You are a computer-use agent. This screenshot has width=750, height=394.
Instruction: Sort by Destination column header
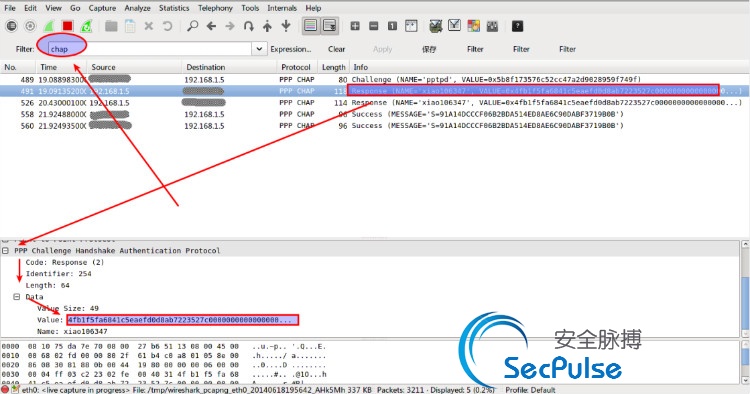pyautogui.click(x=229, y=67)
